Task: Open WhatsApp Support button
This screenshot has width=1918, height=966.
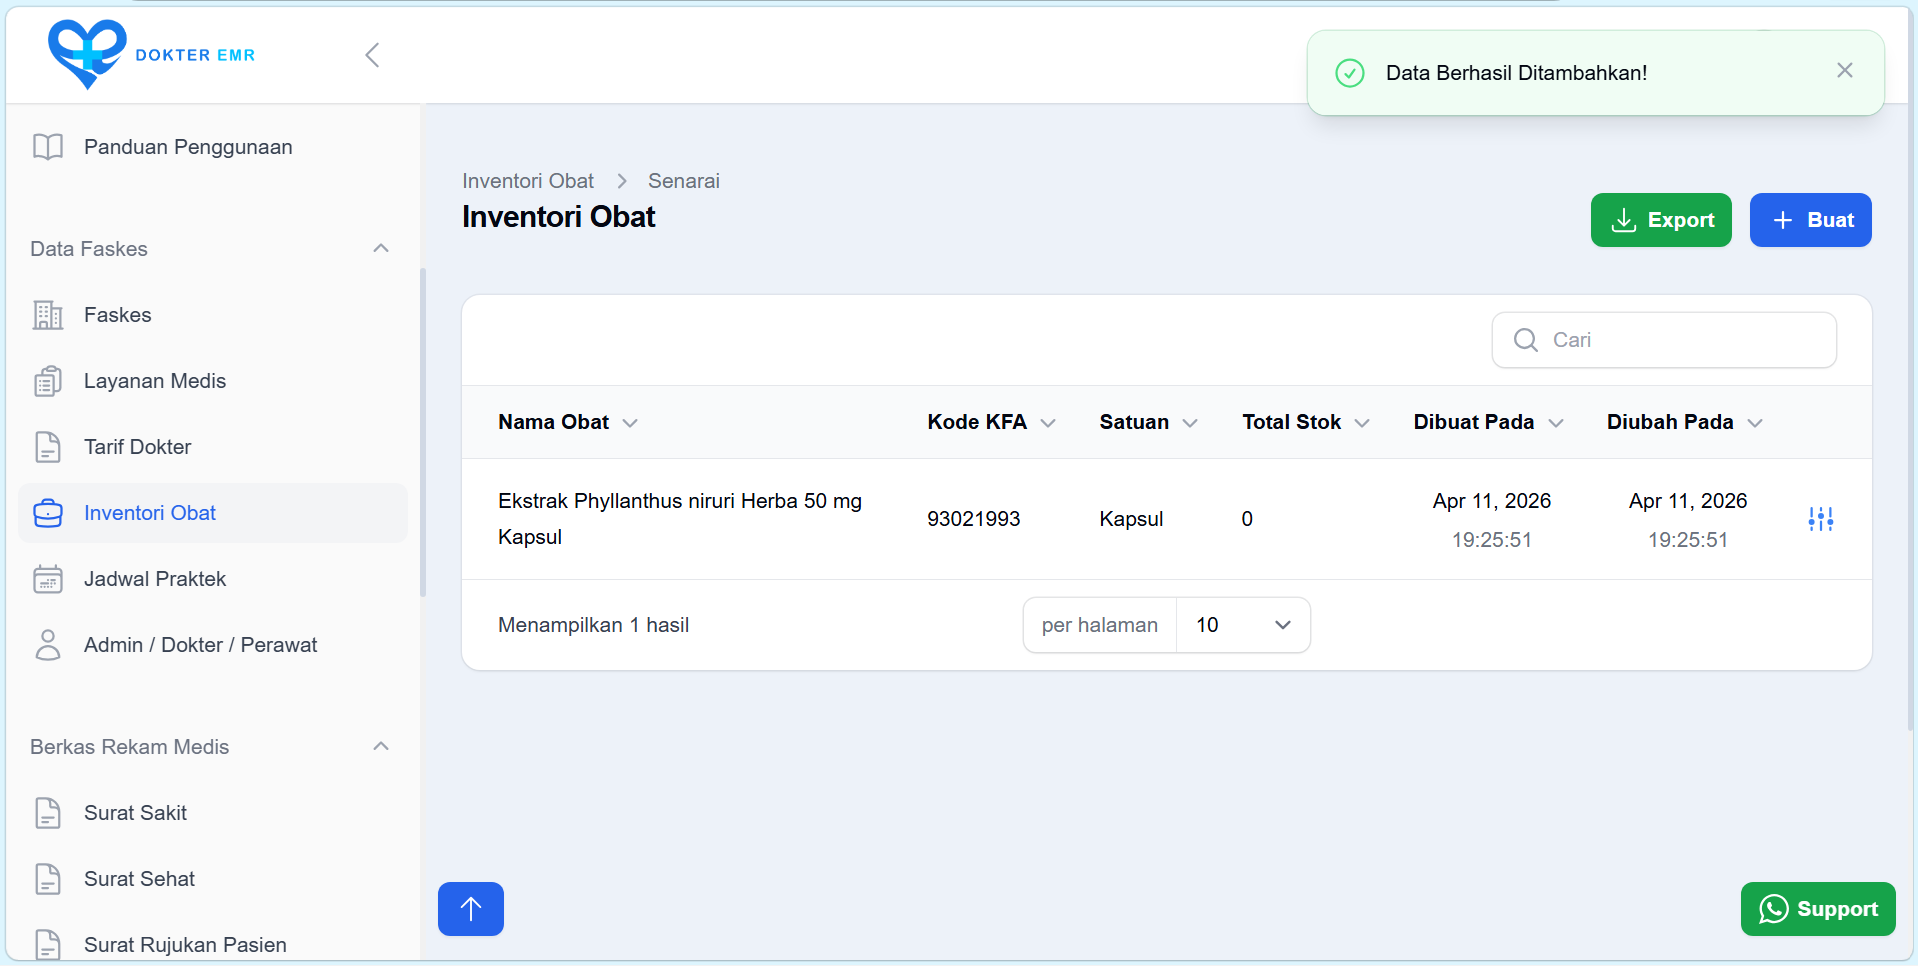Action: coord(1818,909)
